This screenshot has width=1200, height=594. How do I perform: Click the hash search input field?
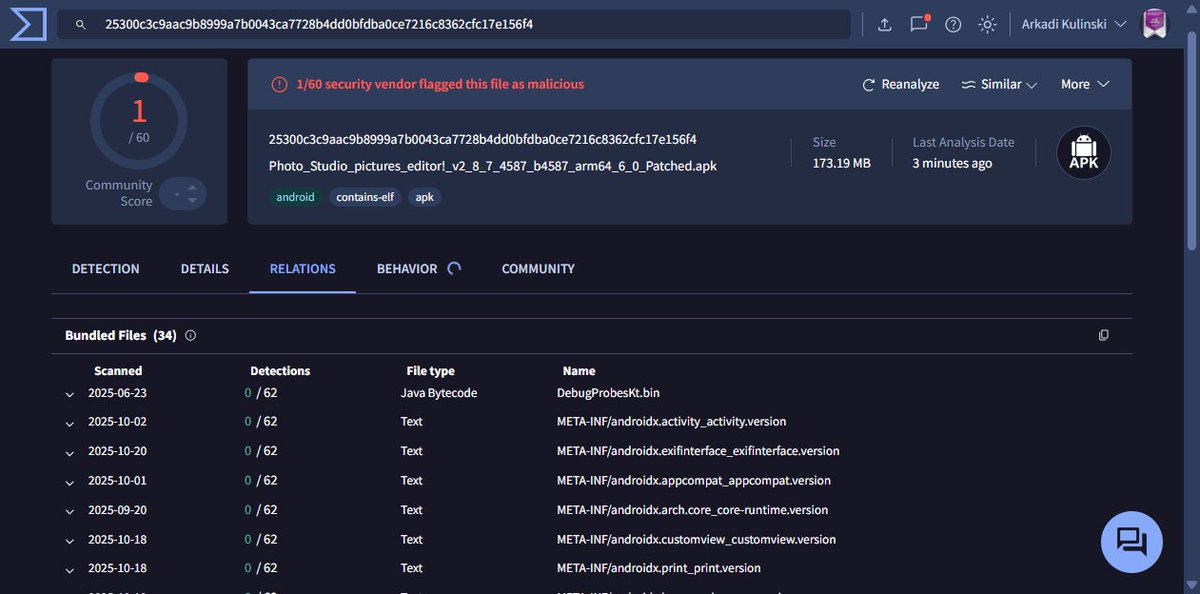[x=453, y=24]
